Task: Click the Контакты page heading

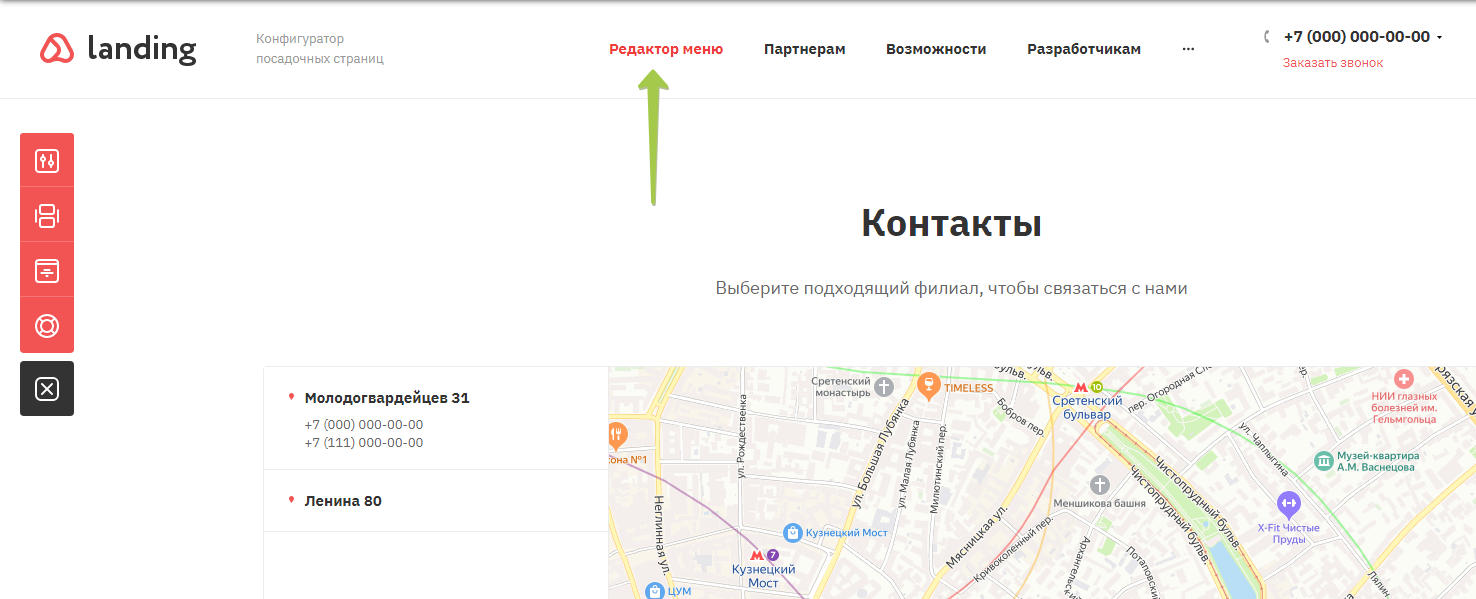Action: 952,224
